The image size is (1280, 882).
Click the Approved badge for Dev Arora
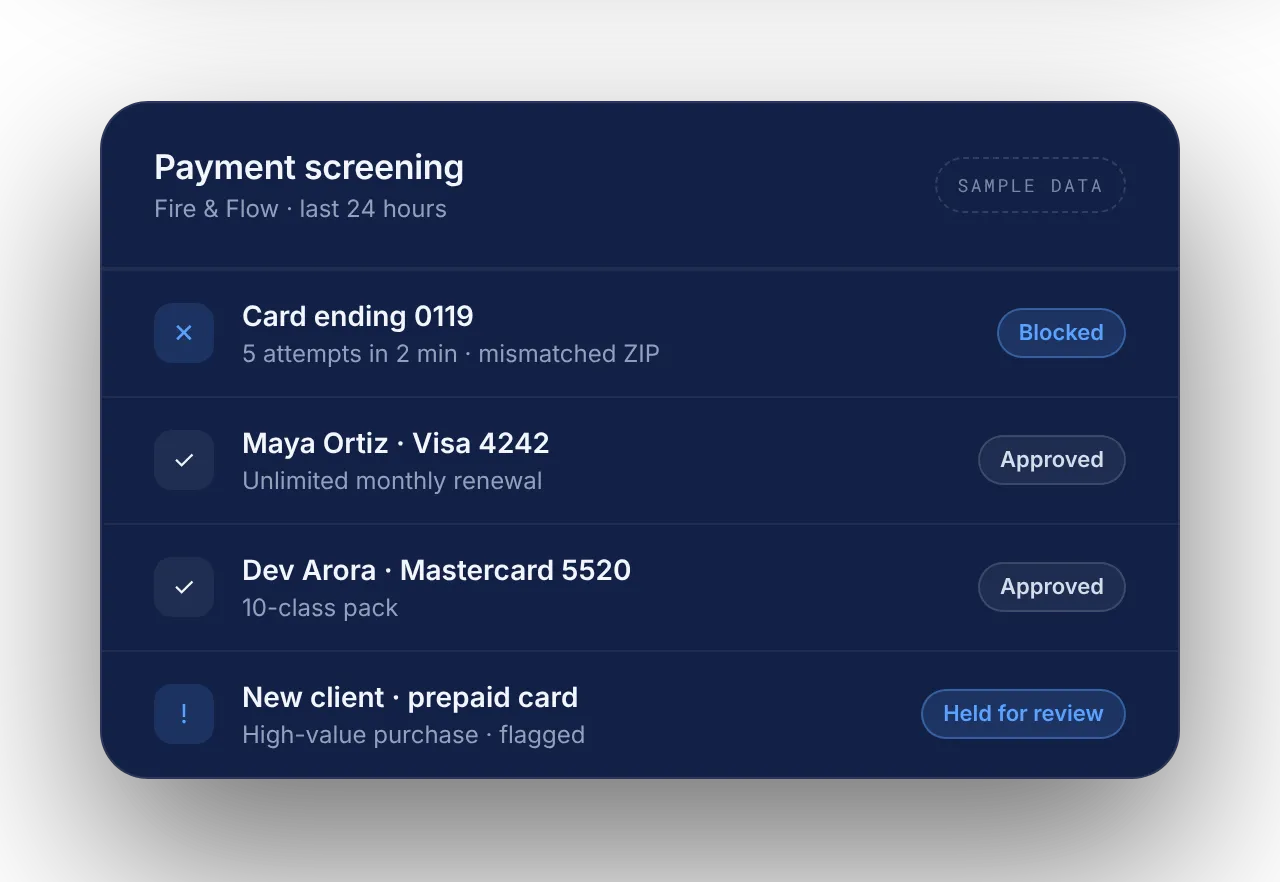point(1052,587)
